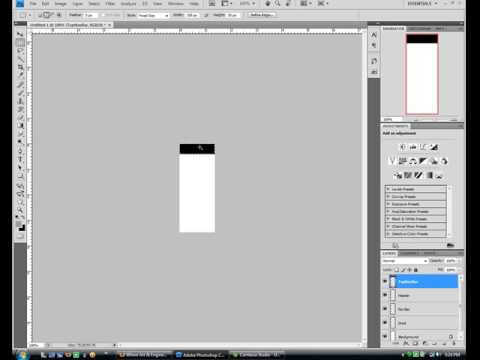The width and height of the screenshot is (480, 360).
Task: Choose Subtract from Selection mode in options bar
Action: click(x=52, y=15)
